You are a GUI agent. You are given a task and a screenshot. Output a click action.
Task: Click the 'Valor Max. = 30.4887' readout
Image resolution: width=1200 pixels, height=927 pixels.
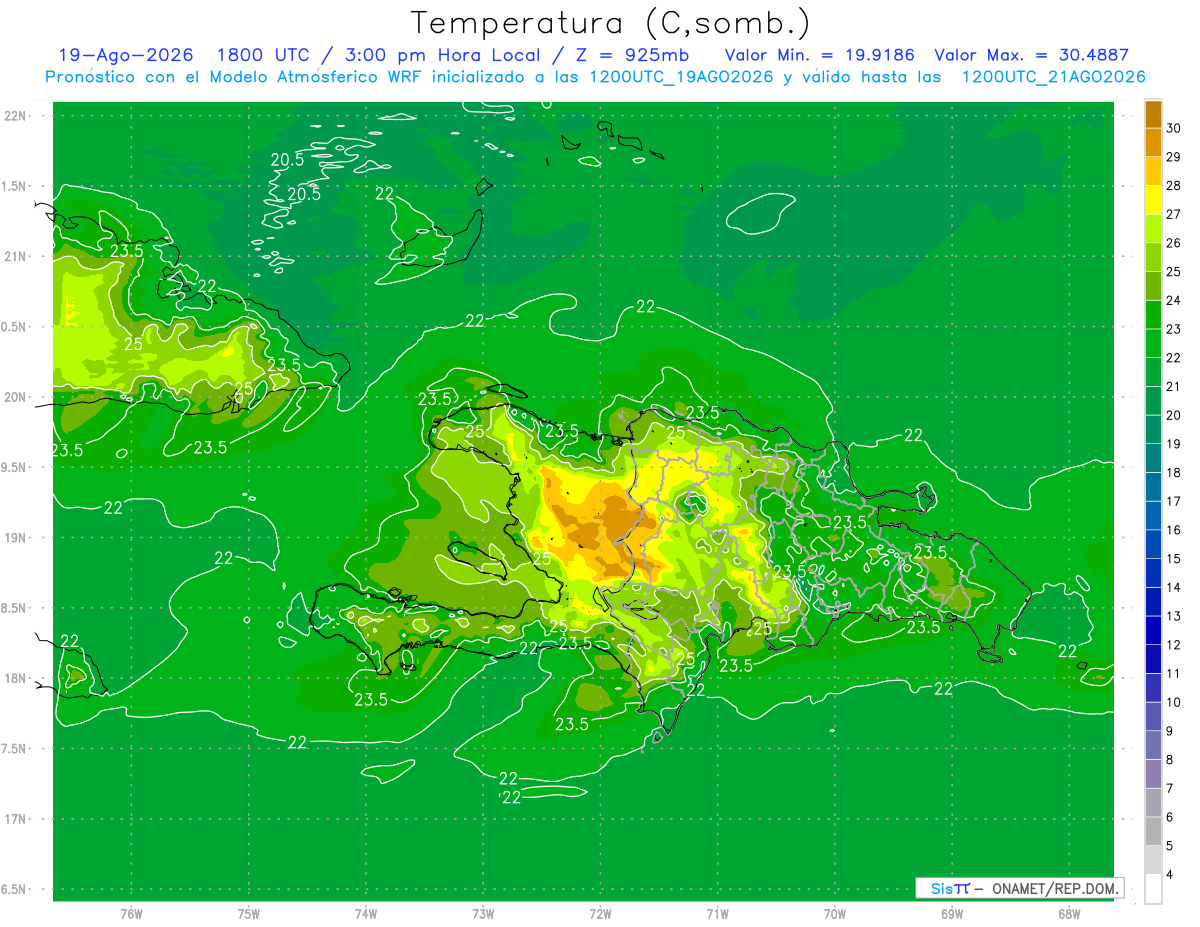[x=1031, y=55]
